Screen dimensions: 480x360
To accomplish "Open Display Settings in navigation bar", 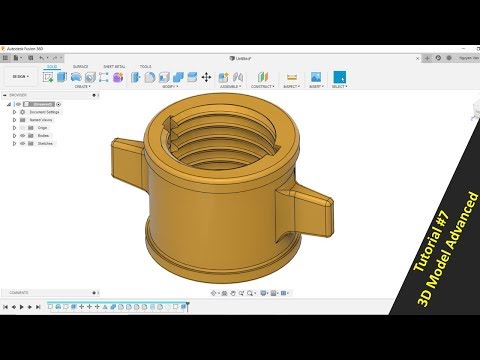I will coord(264,293).
